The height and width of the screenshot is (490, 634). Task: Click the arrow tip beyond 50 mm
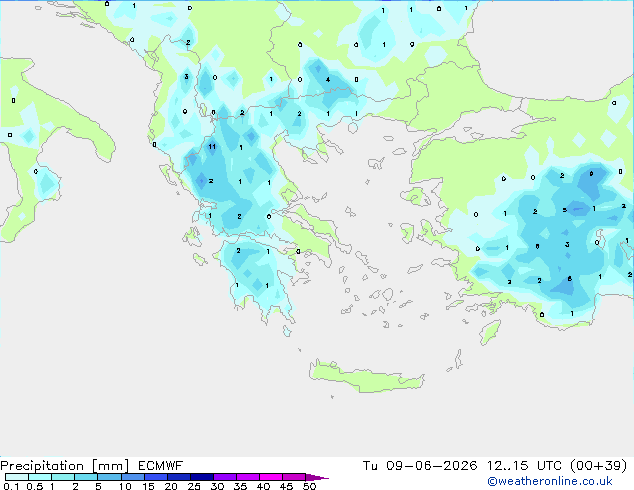point(318,477)
